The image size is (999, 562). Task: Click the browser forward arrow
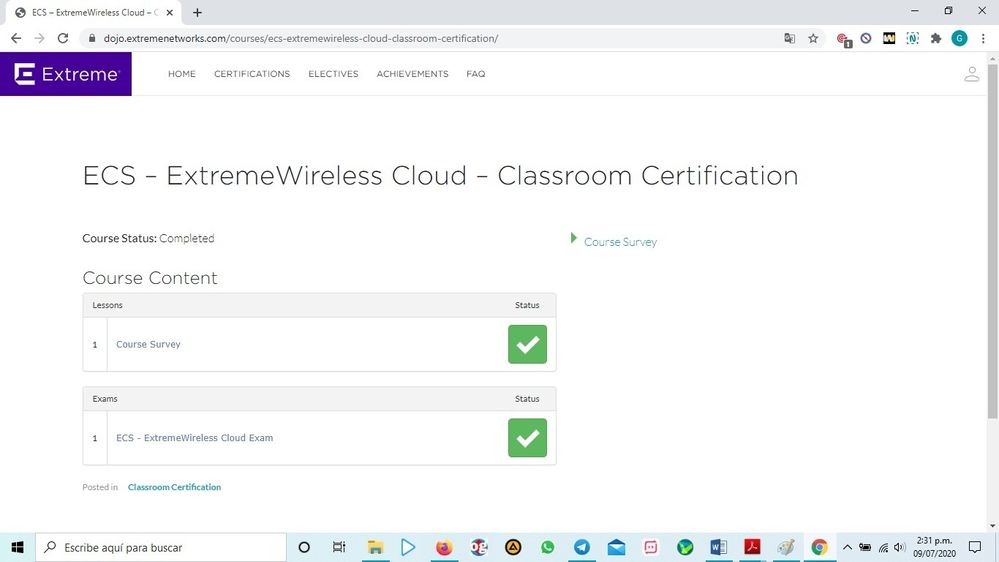click(40, 38)
